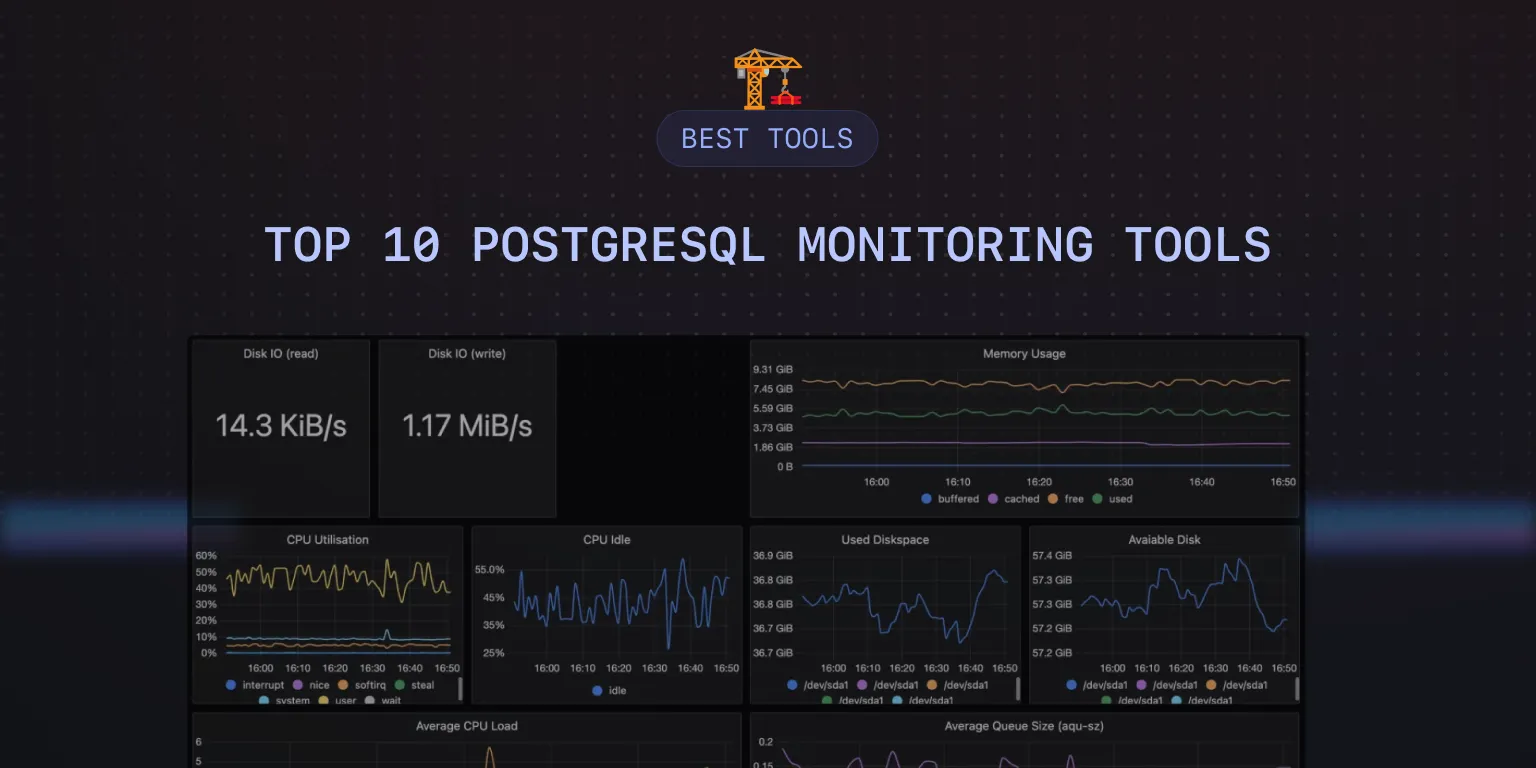Click the BEST TOOLS badge
The height and width of the screenshot is (768, 1536).
tap(767, 138)
